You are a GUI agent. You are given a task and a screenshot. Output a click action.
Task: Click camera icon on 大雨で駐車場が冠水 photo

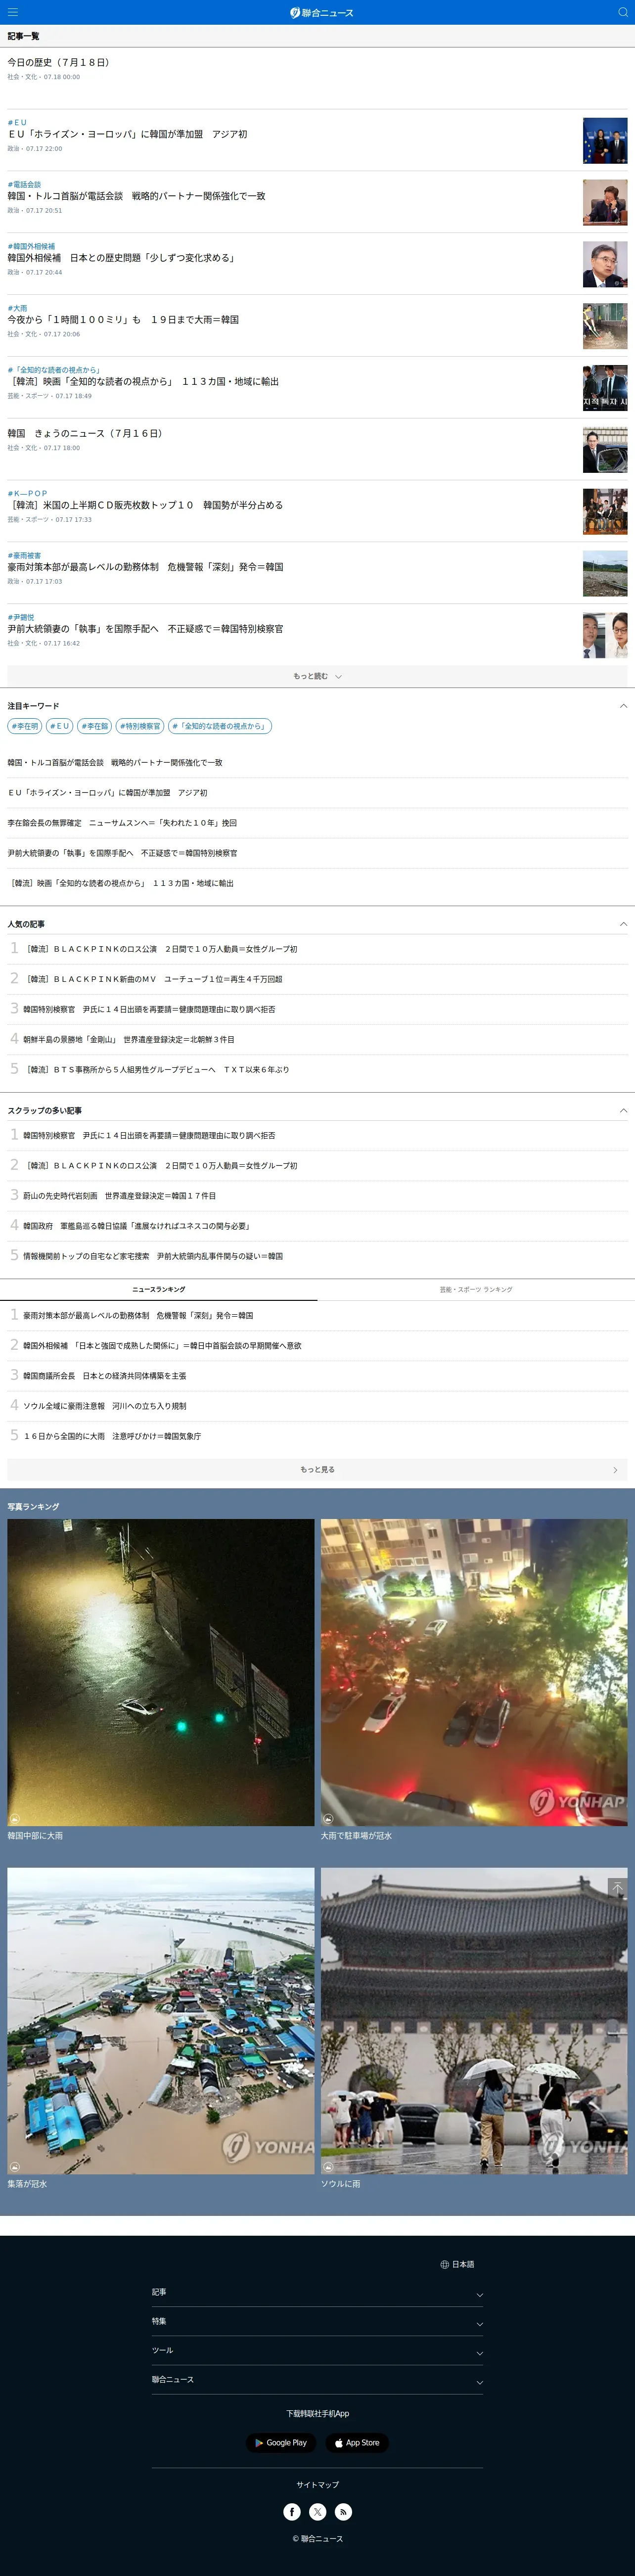[x=328, y=1818]
